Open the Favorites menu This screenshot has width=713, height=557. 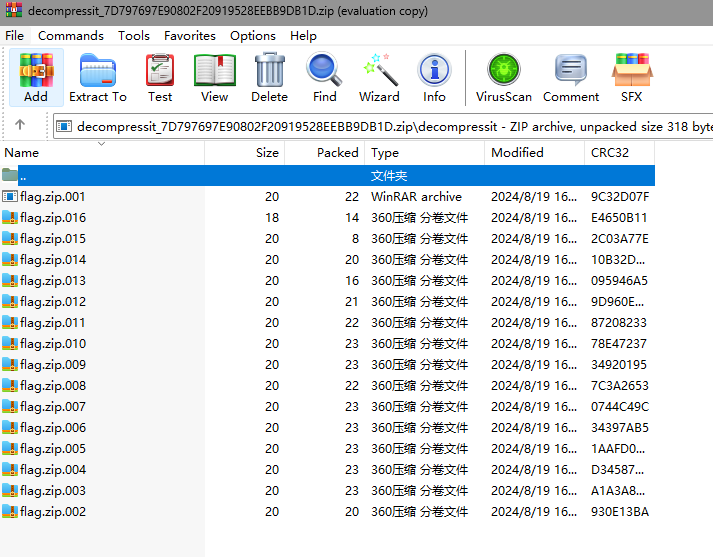coord(190,35)
